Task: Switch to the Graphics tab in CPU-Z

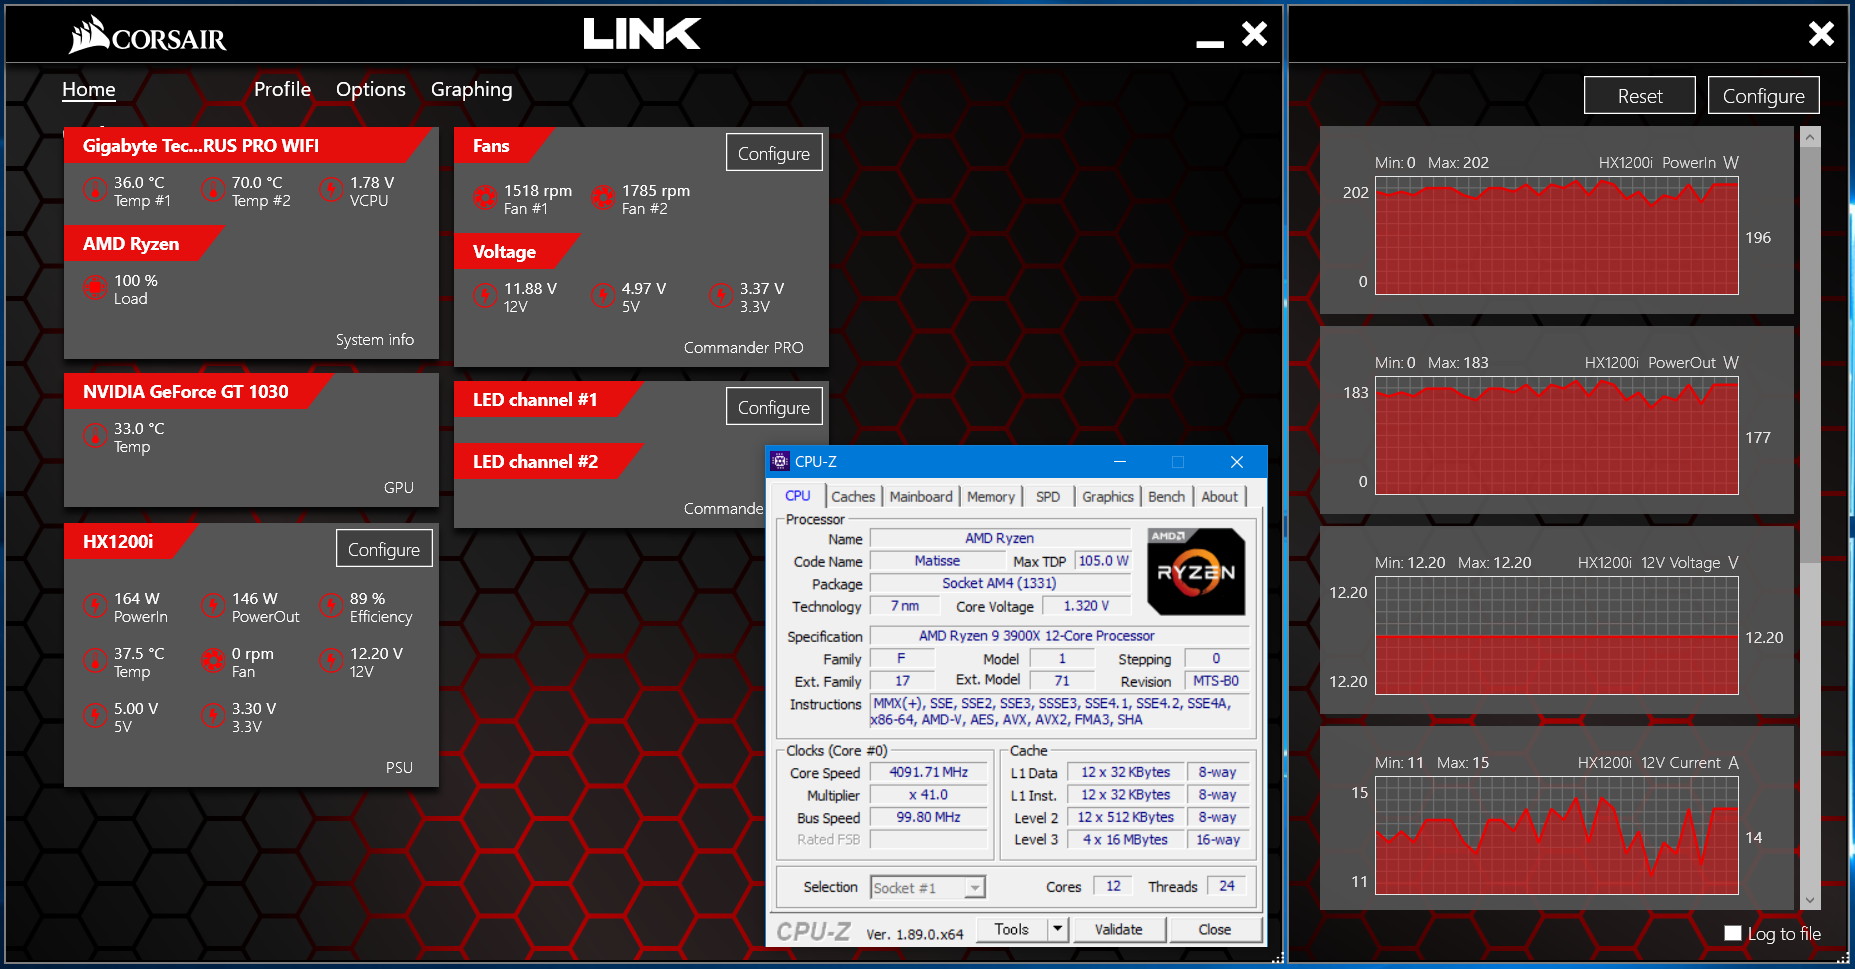Action: click(x=1108, y=496)
